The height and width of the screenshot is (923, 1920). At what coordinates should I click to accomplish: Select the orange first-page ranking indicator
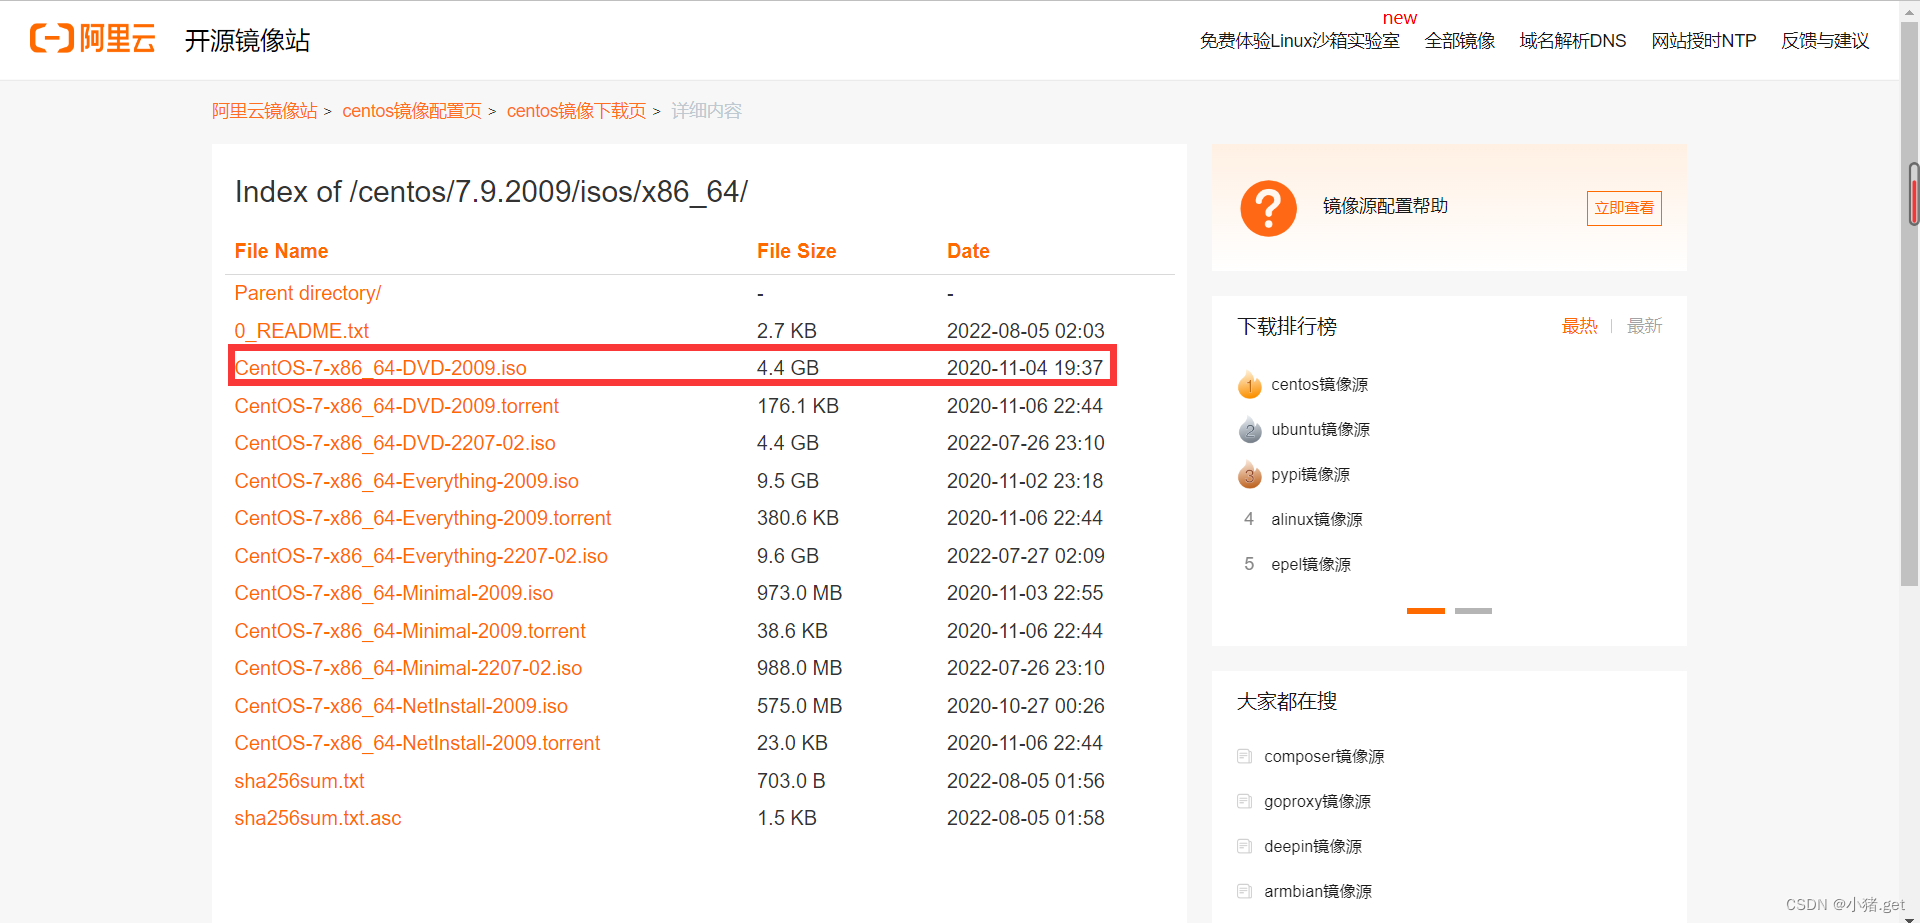click(x=1426, y=611)
